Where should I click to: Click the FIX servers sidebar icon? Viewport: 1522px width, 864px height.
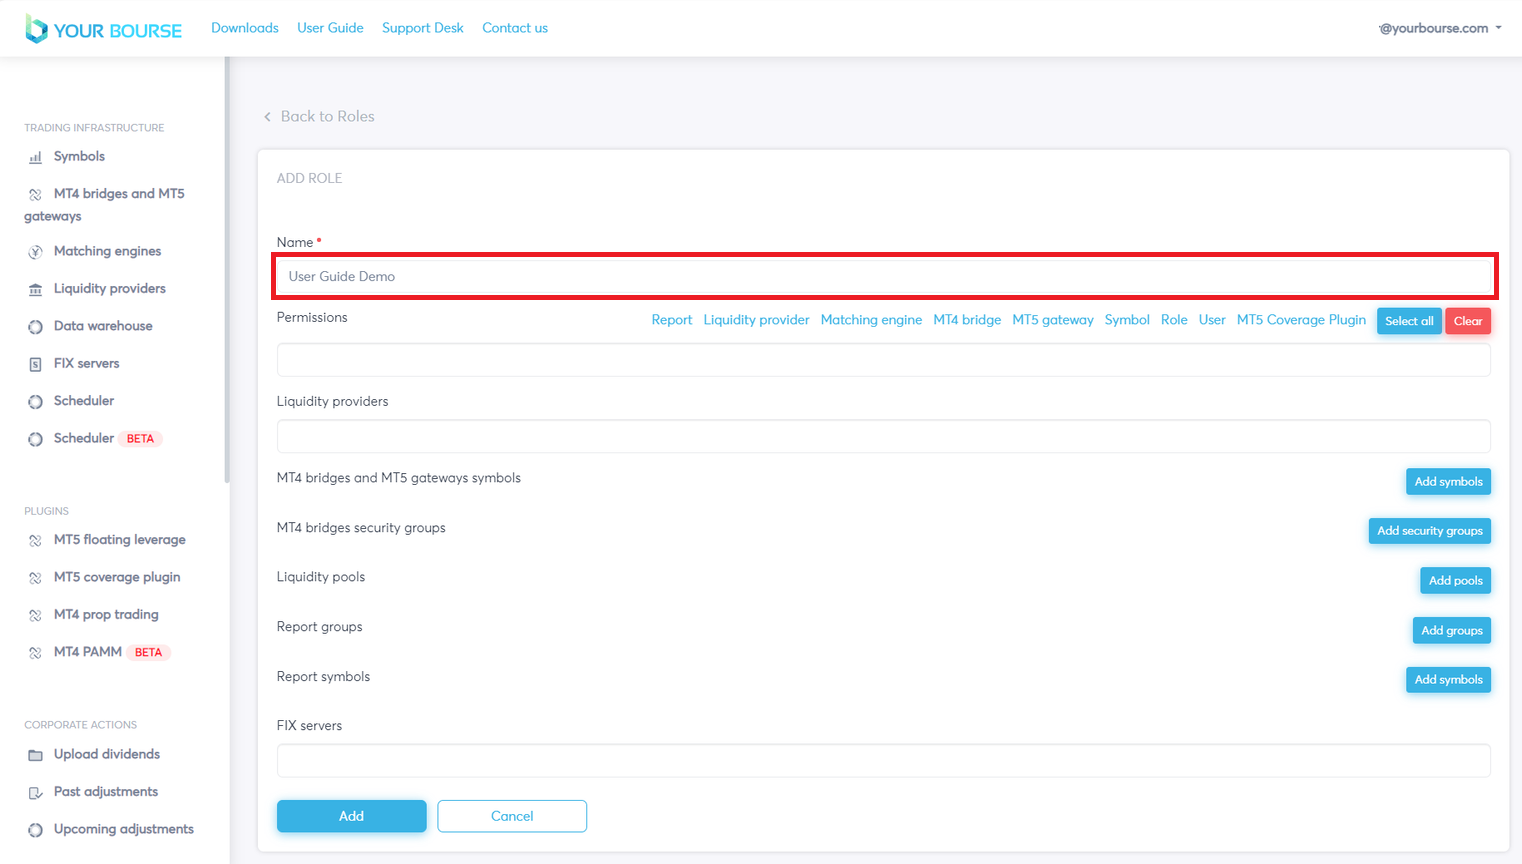35,364
